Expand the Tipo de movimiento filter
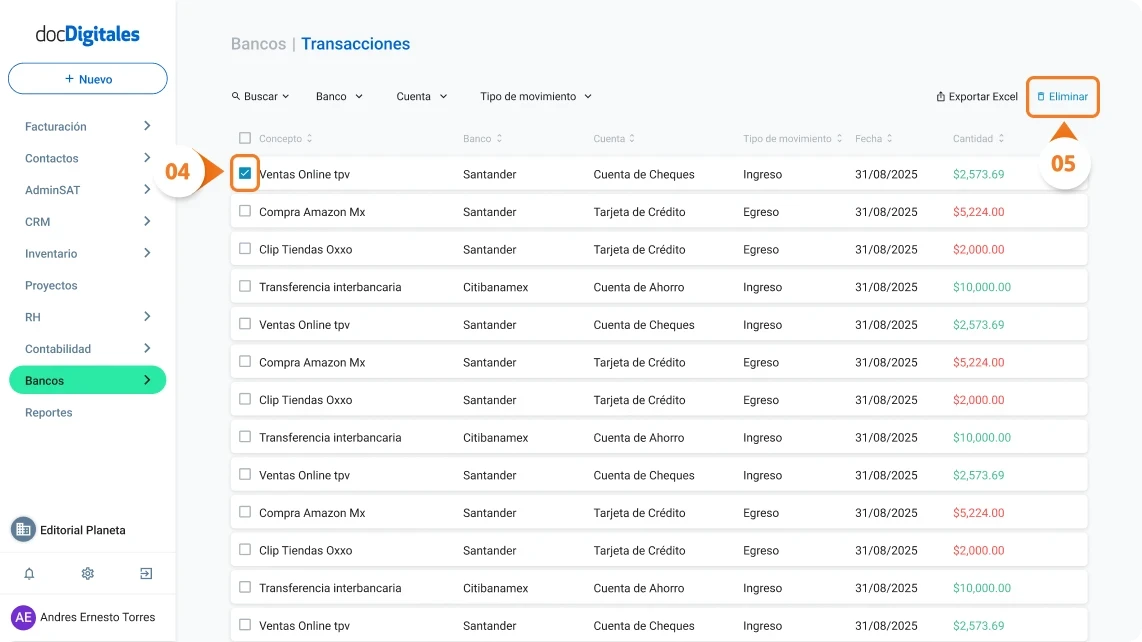 [x=537, y=96]
